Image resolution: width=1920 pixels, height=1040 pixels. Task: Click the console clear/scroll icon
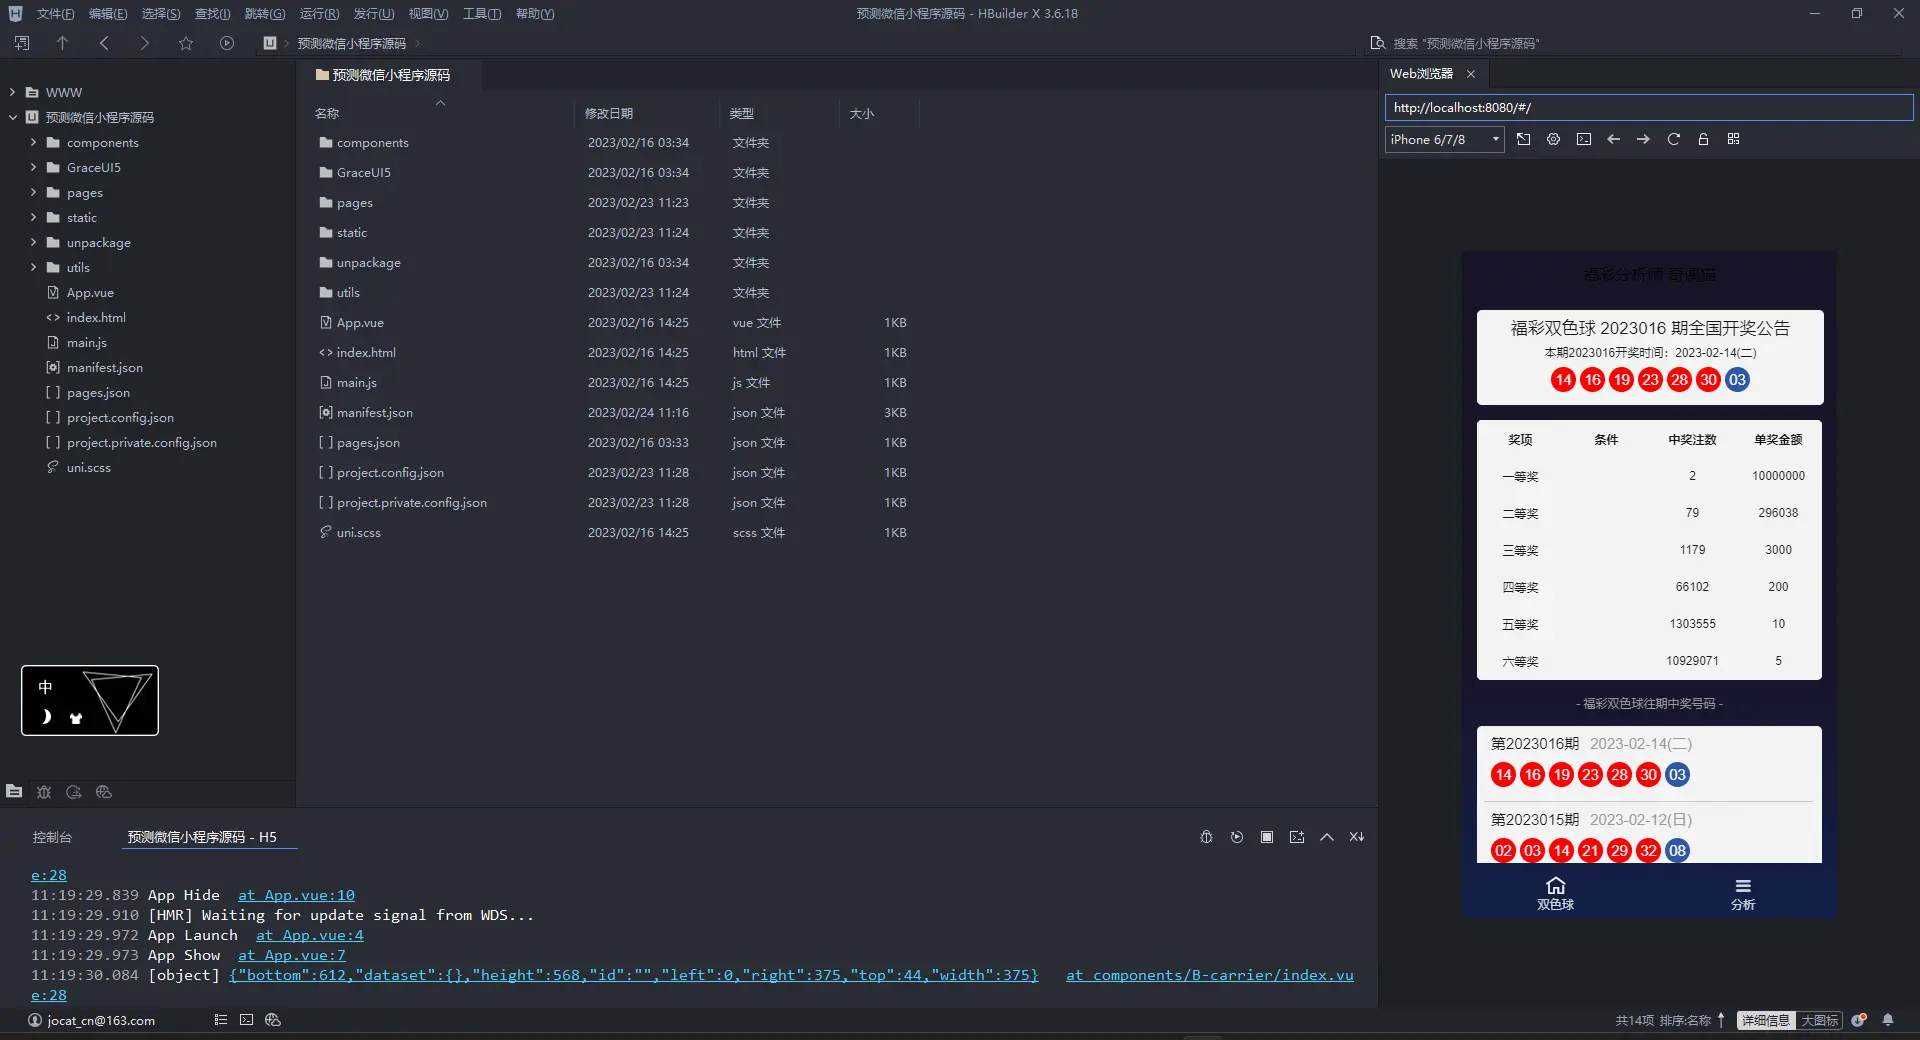1357,837
